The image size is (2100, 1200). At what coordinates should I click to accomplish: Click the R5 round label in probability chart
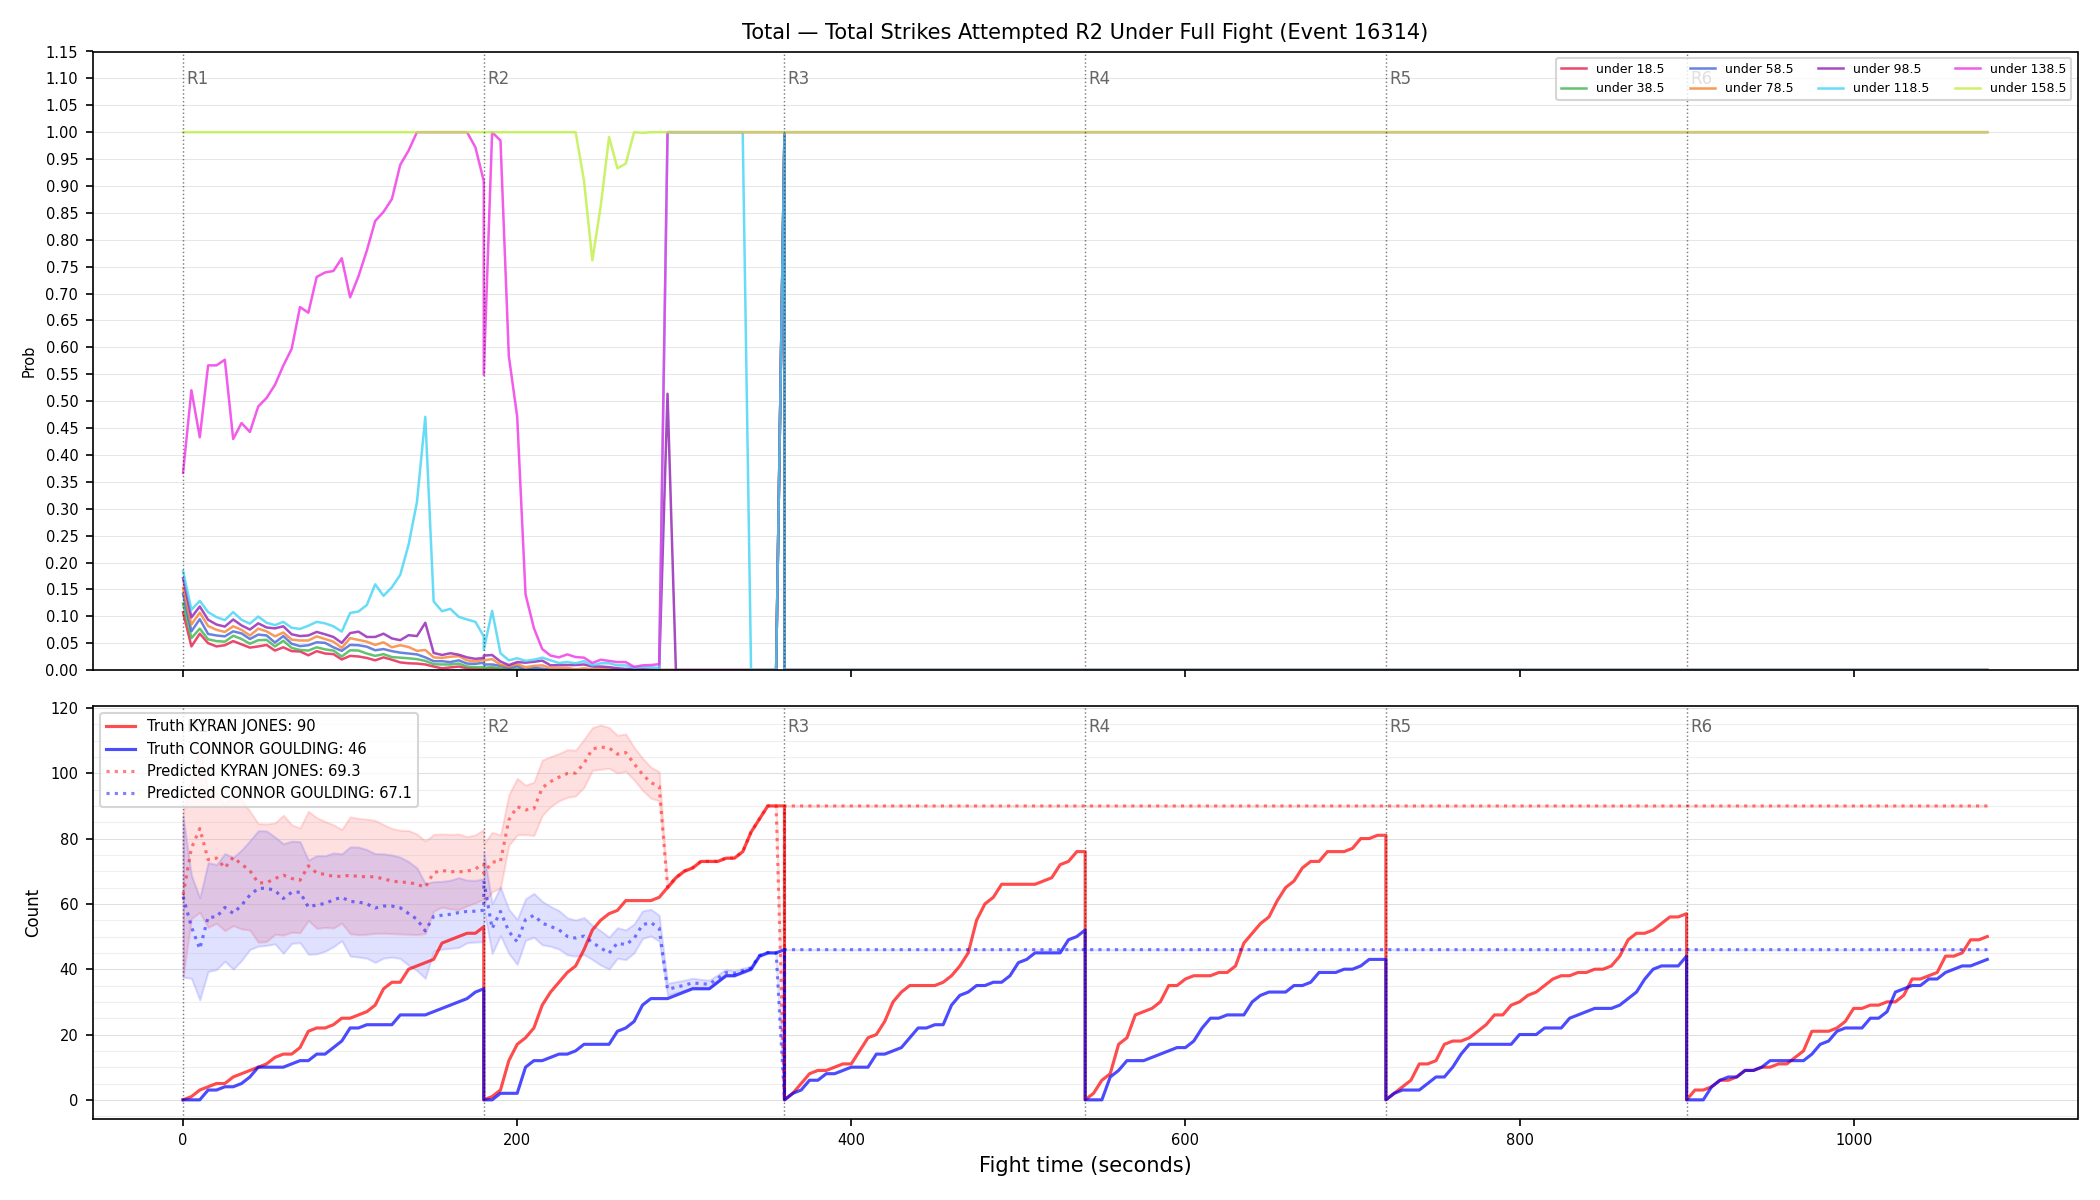[1400, 78]
